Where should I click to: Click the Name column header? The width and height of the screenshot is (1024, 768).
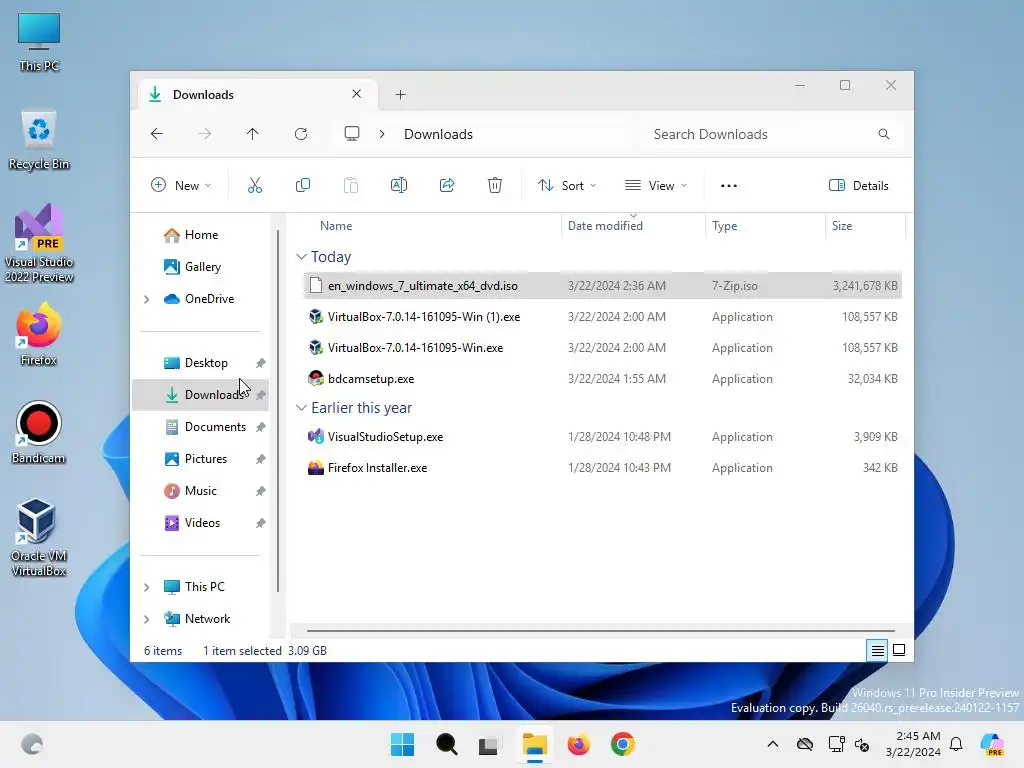pos(431,226)
